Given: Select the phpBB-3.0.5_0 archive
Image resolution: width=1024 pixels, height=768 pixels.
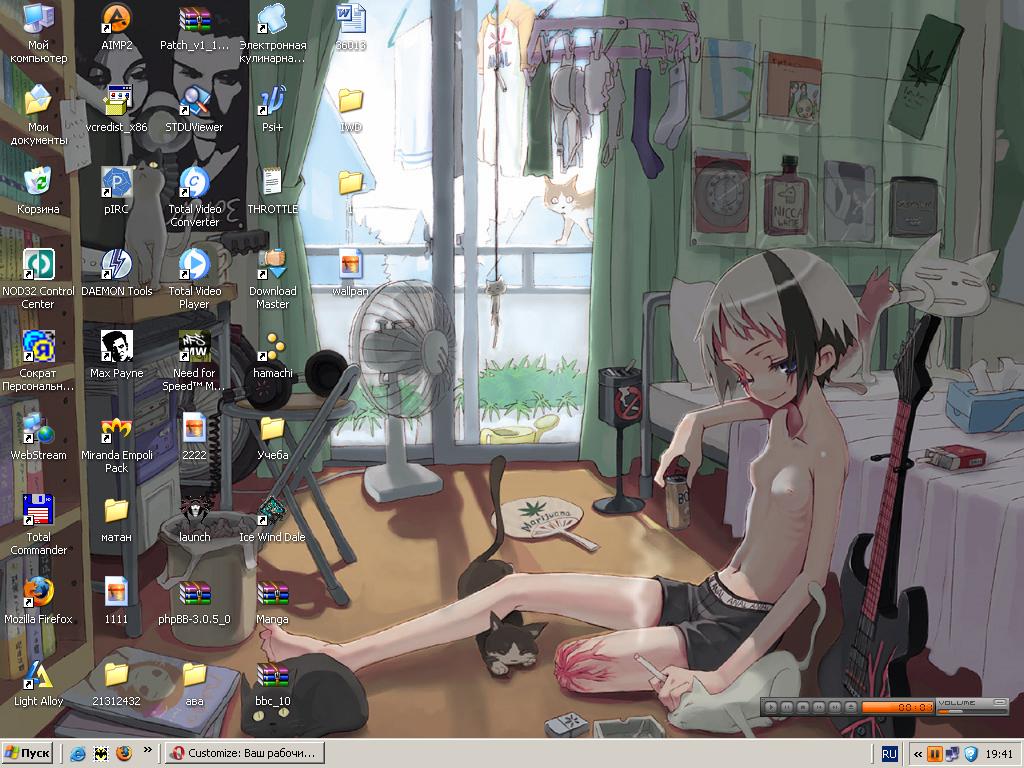Looking at the screenshot, I should 194,603.
